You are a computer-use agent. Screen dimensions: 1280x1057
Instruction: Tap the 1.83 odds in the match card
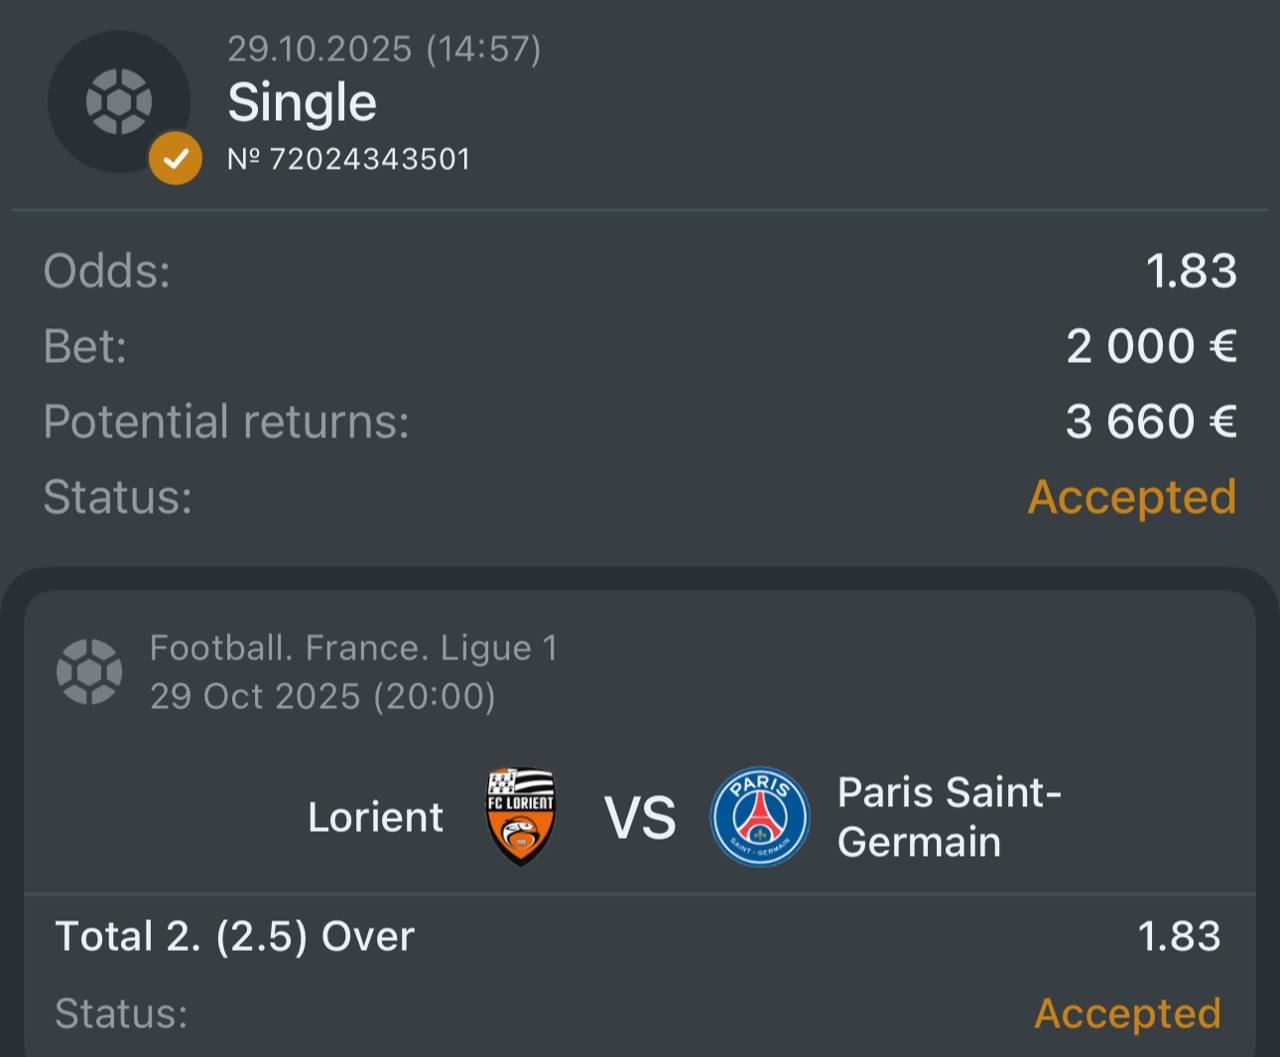coord(1179,936)
